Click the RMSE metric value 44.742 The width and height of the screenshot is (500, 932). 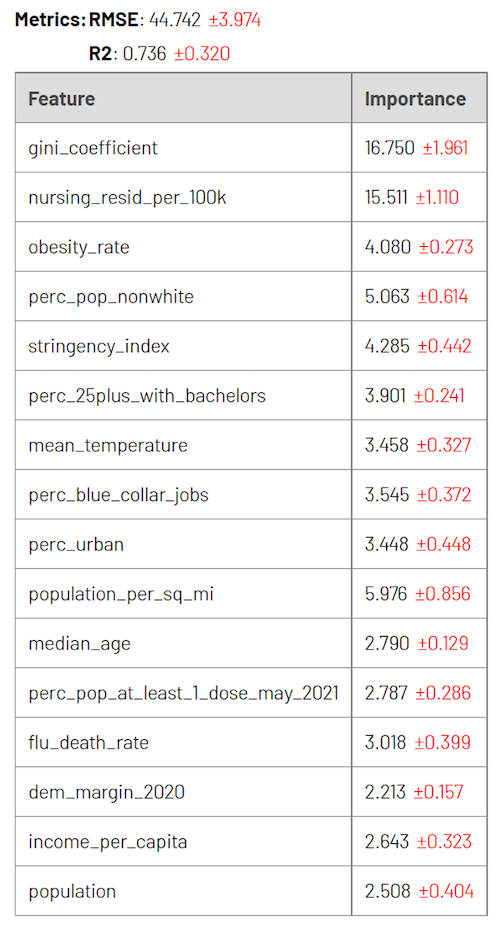(175, 20)
